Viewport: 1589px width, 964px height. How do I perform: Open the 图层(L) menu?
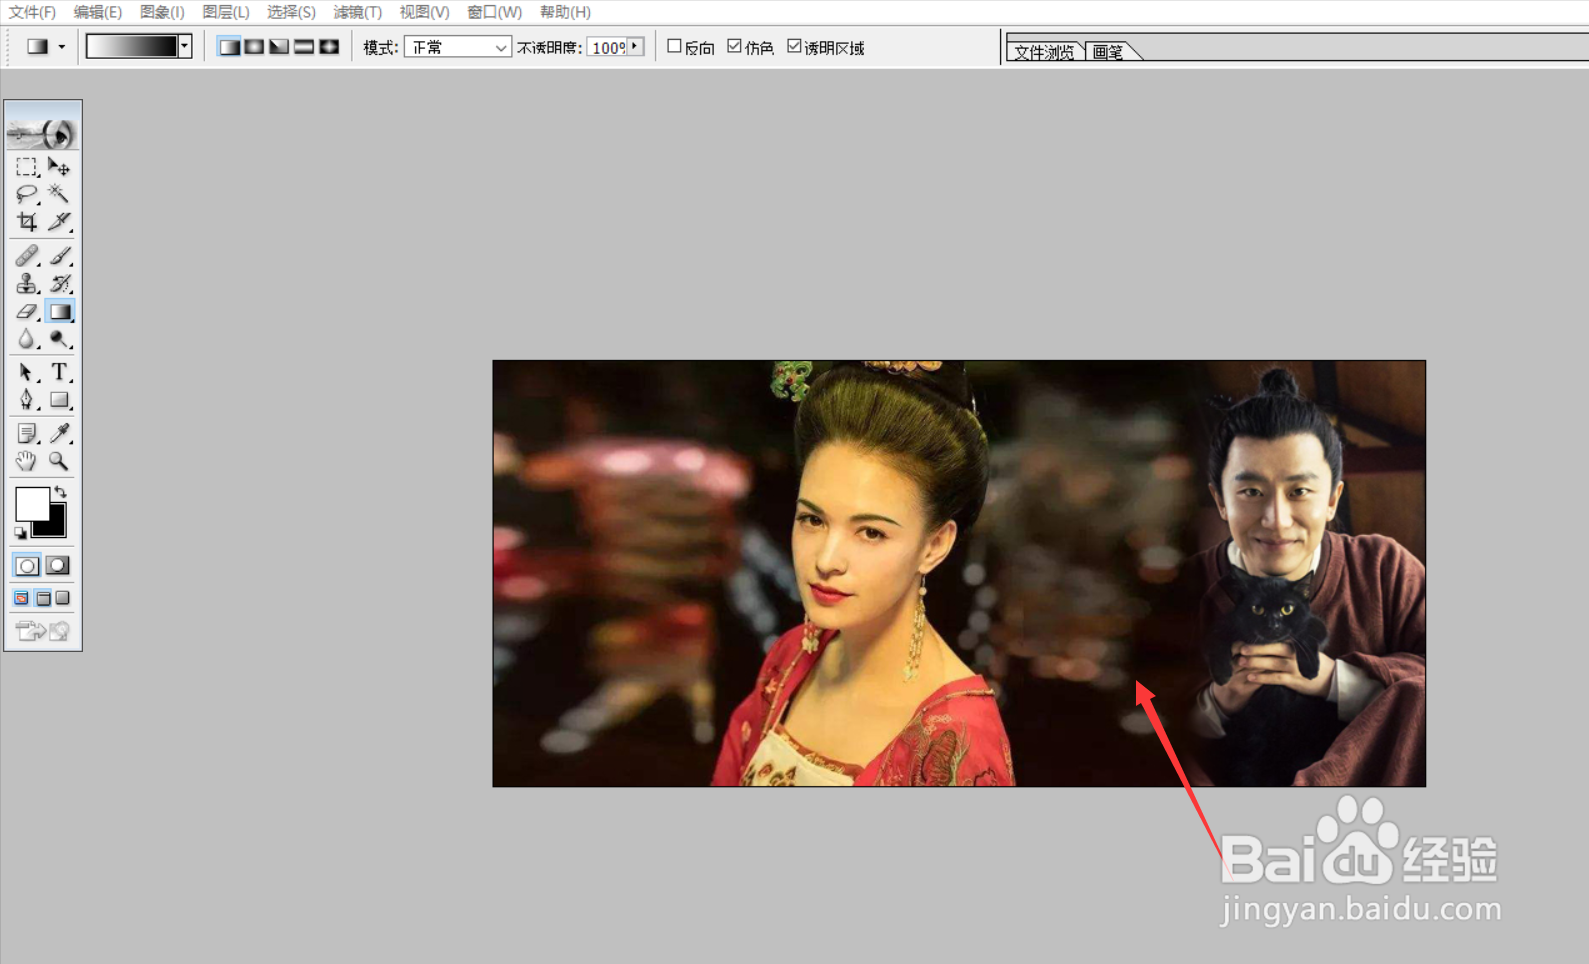tap(226, 12)
